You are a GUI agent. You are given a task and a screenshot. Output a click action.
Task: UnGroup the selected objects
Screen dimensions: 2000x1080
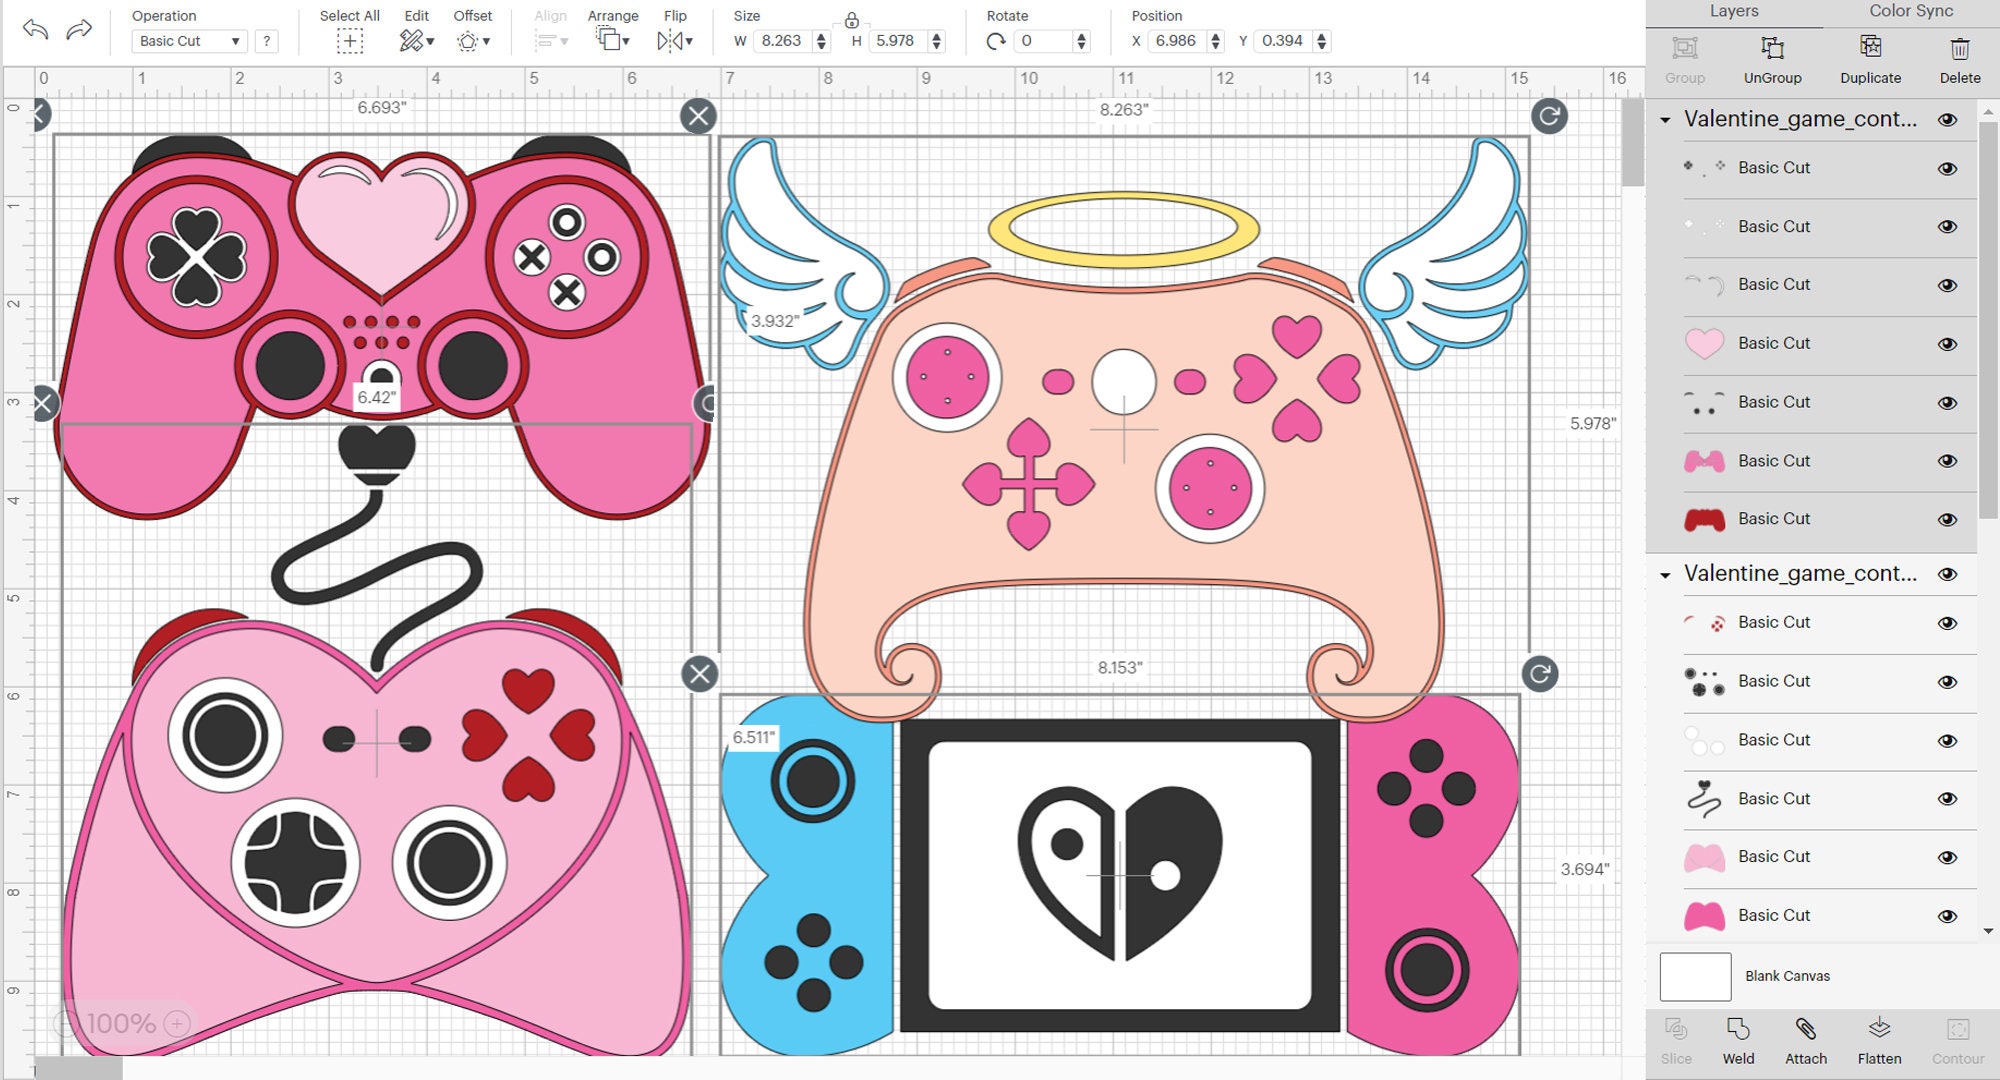[1772, 58]
